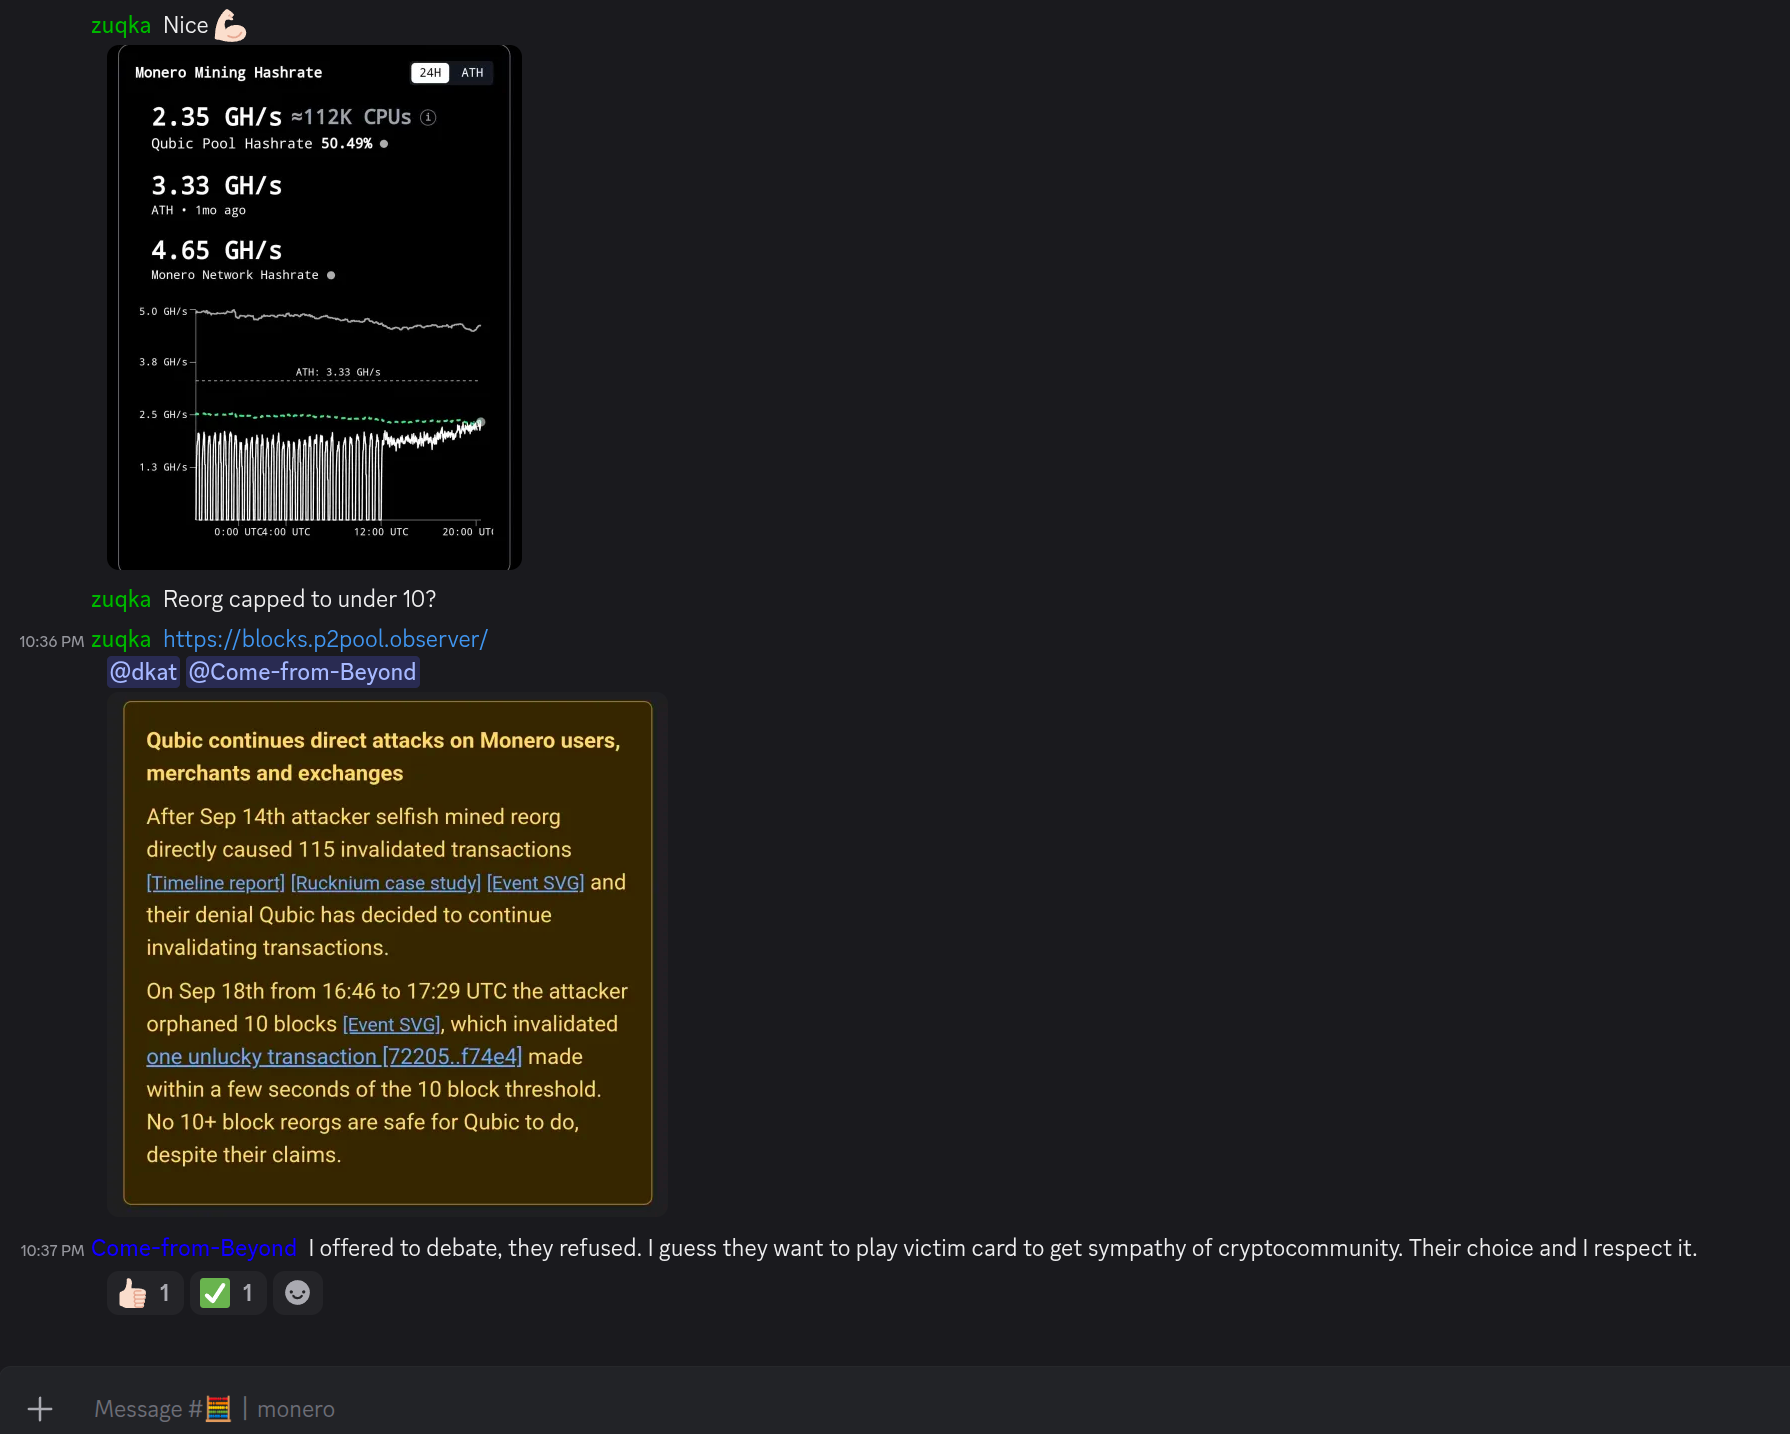Open the blocks.p2pool.observer link
Viewport: 1790px width, 1434px height.
coord(325,639)
